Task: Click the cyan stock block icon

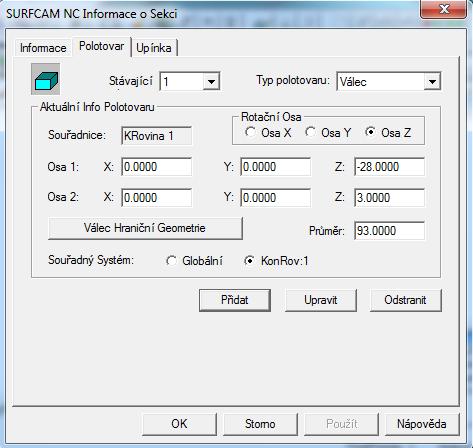Action: pyautogui.click(x=45, y=79)
